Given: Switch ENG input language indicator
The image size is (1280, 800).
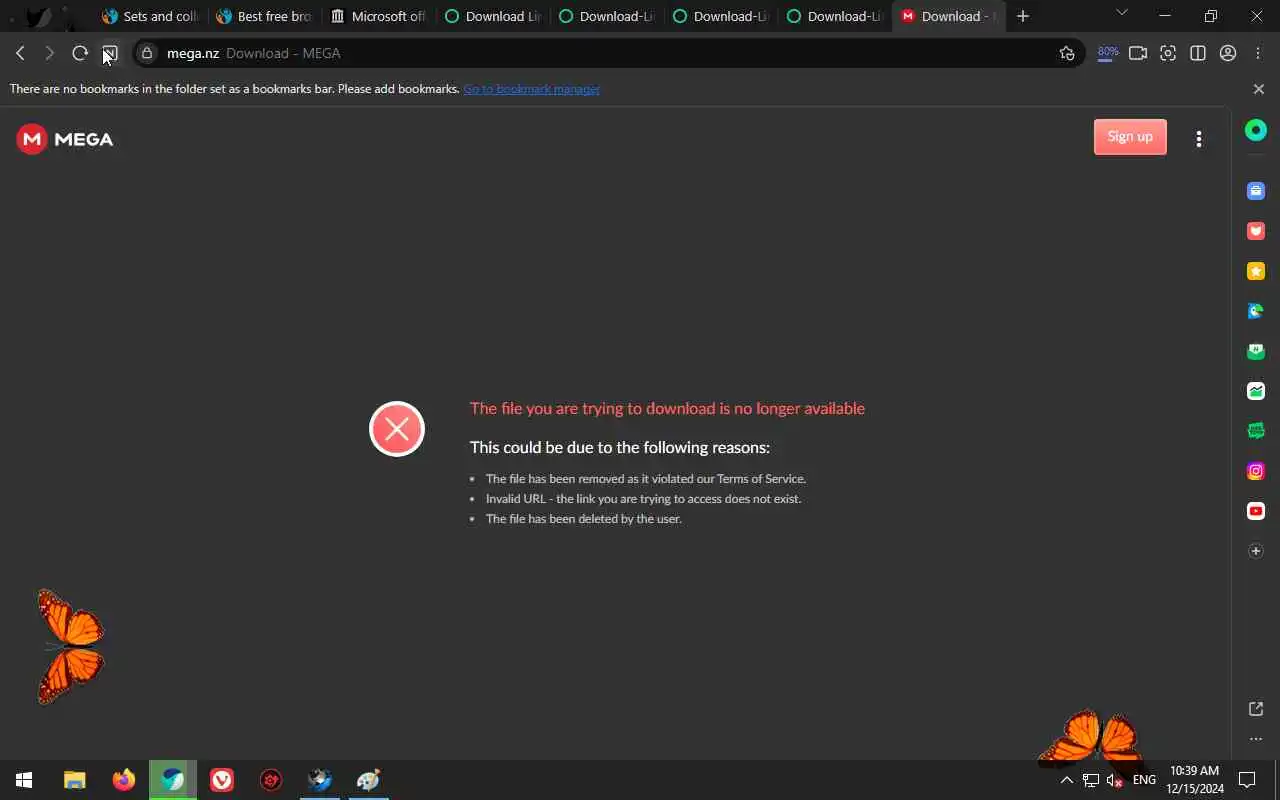Looking at the screenshot, I should (1144, 780).
